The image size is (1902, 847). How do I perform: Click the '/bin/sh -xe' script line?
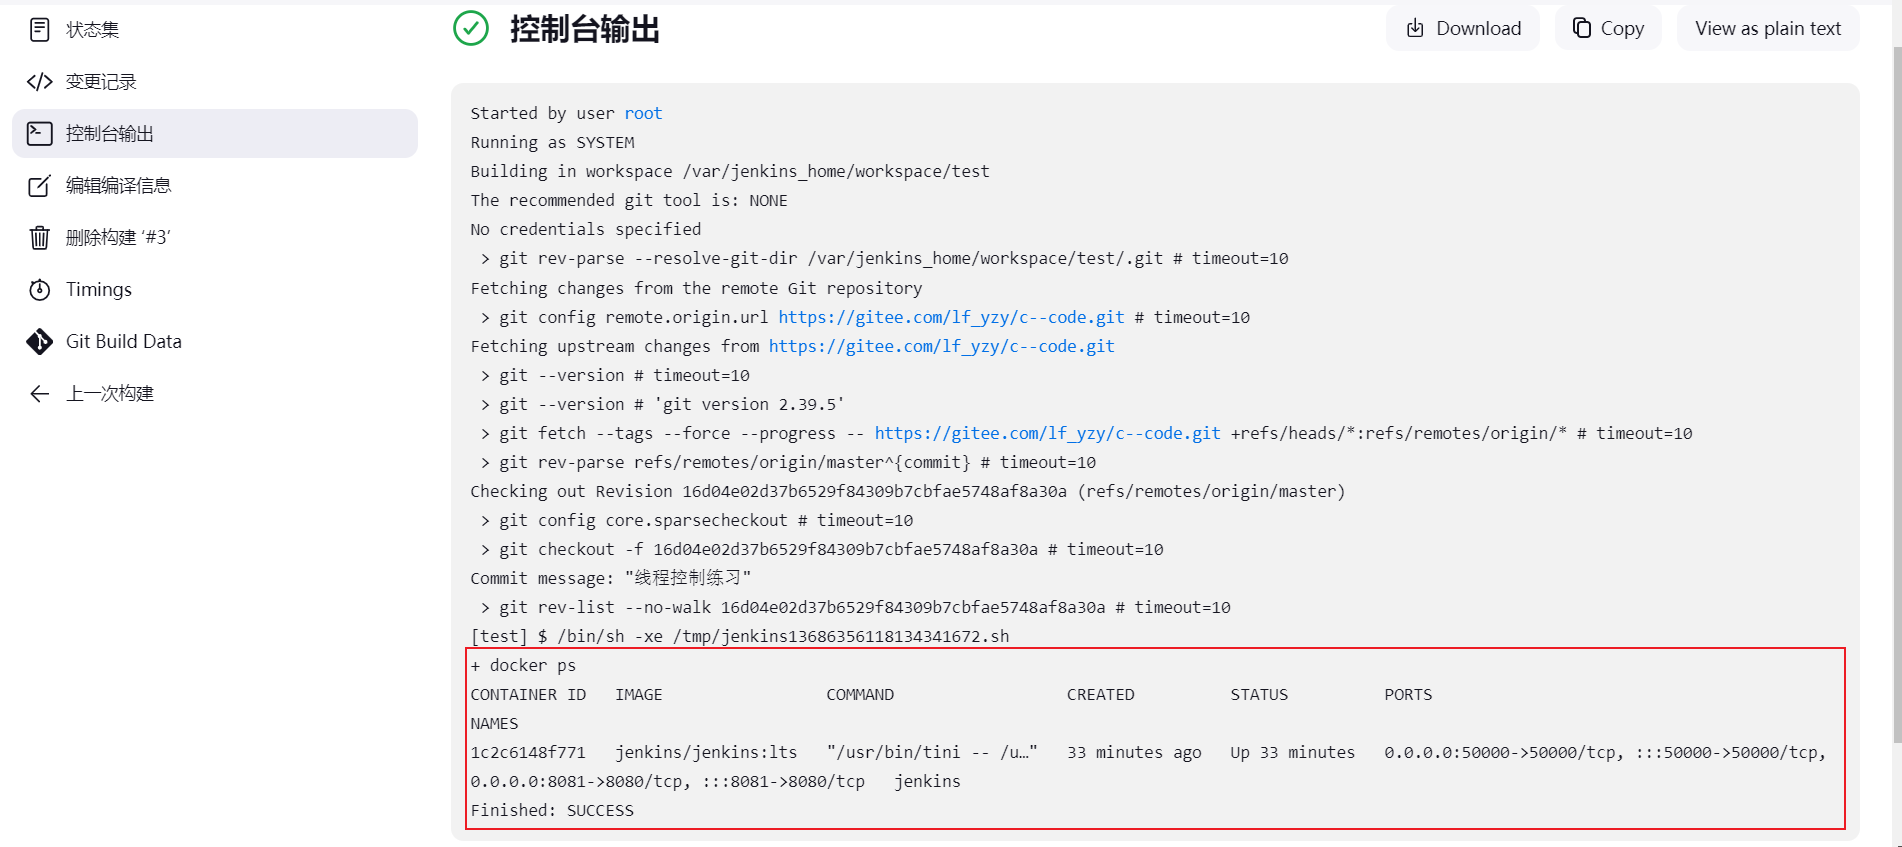coord(740,636)
